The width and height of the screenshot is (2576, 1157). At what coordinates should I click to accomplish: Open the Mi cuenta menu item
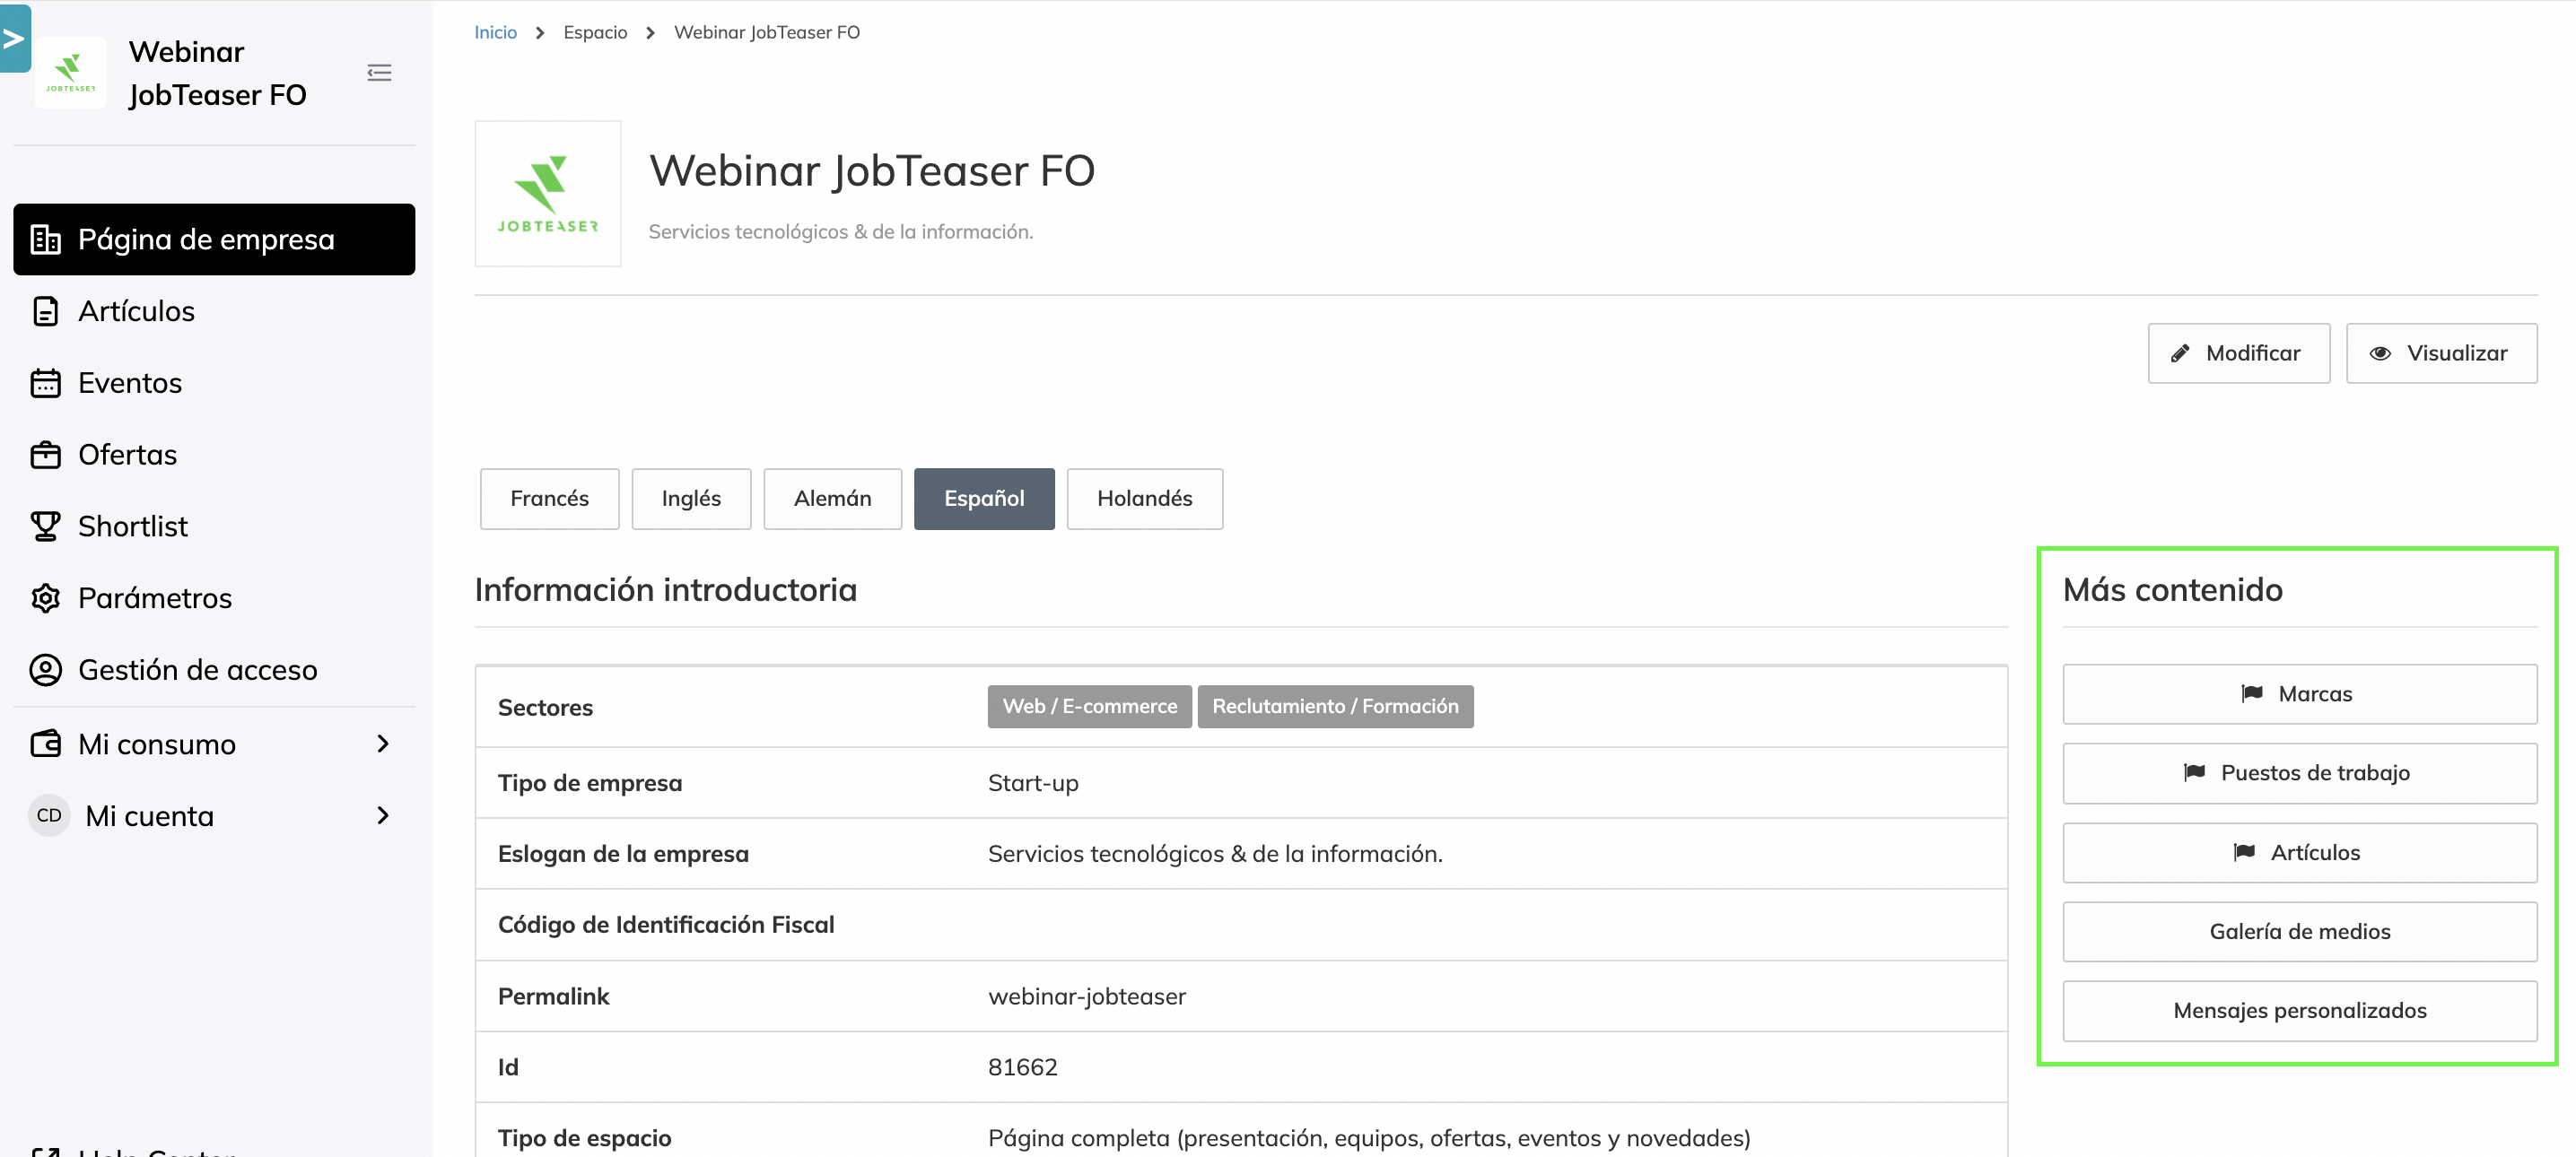pyautogui.click(x=214, y=816)
